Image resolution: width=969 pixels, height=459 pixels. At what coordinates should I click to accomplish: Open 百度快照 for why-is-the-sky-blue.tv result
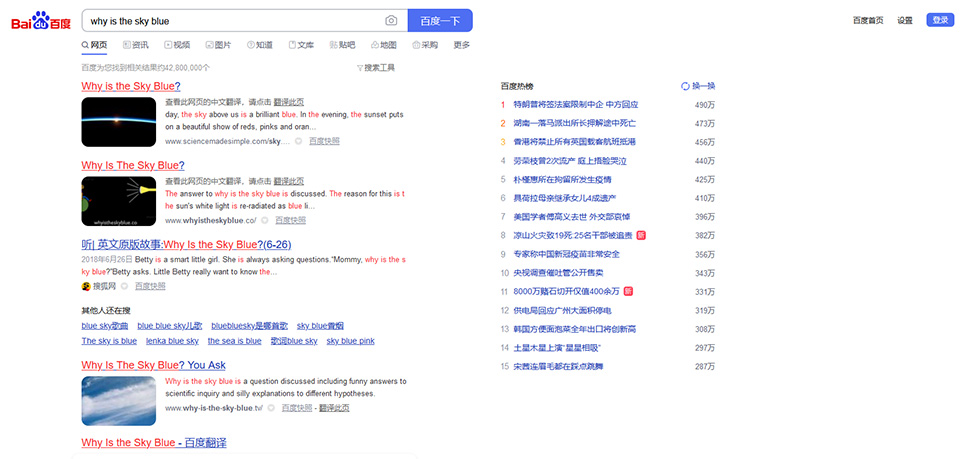[297, 408]
